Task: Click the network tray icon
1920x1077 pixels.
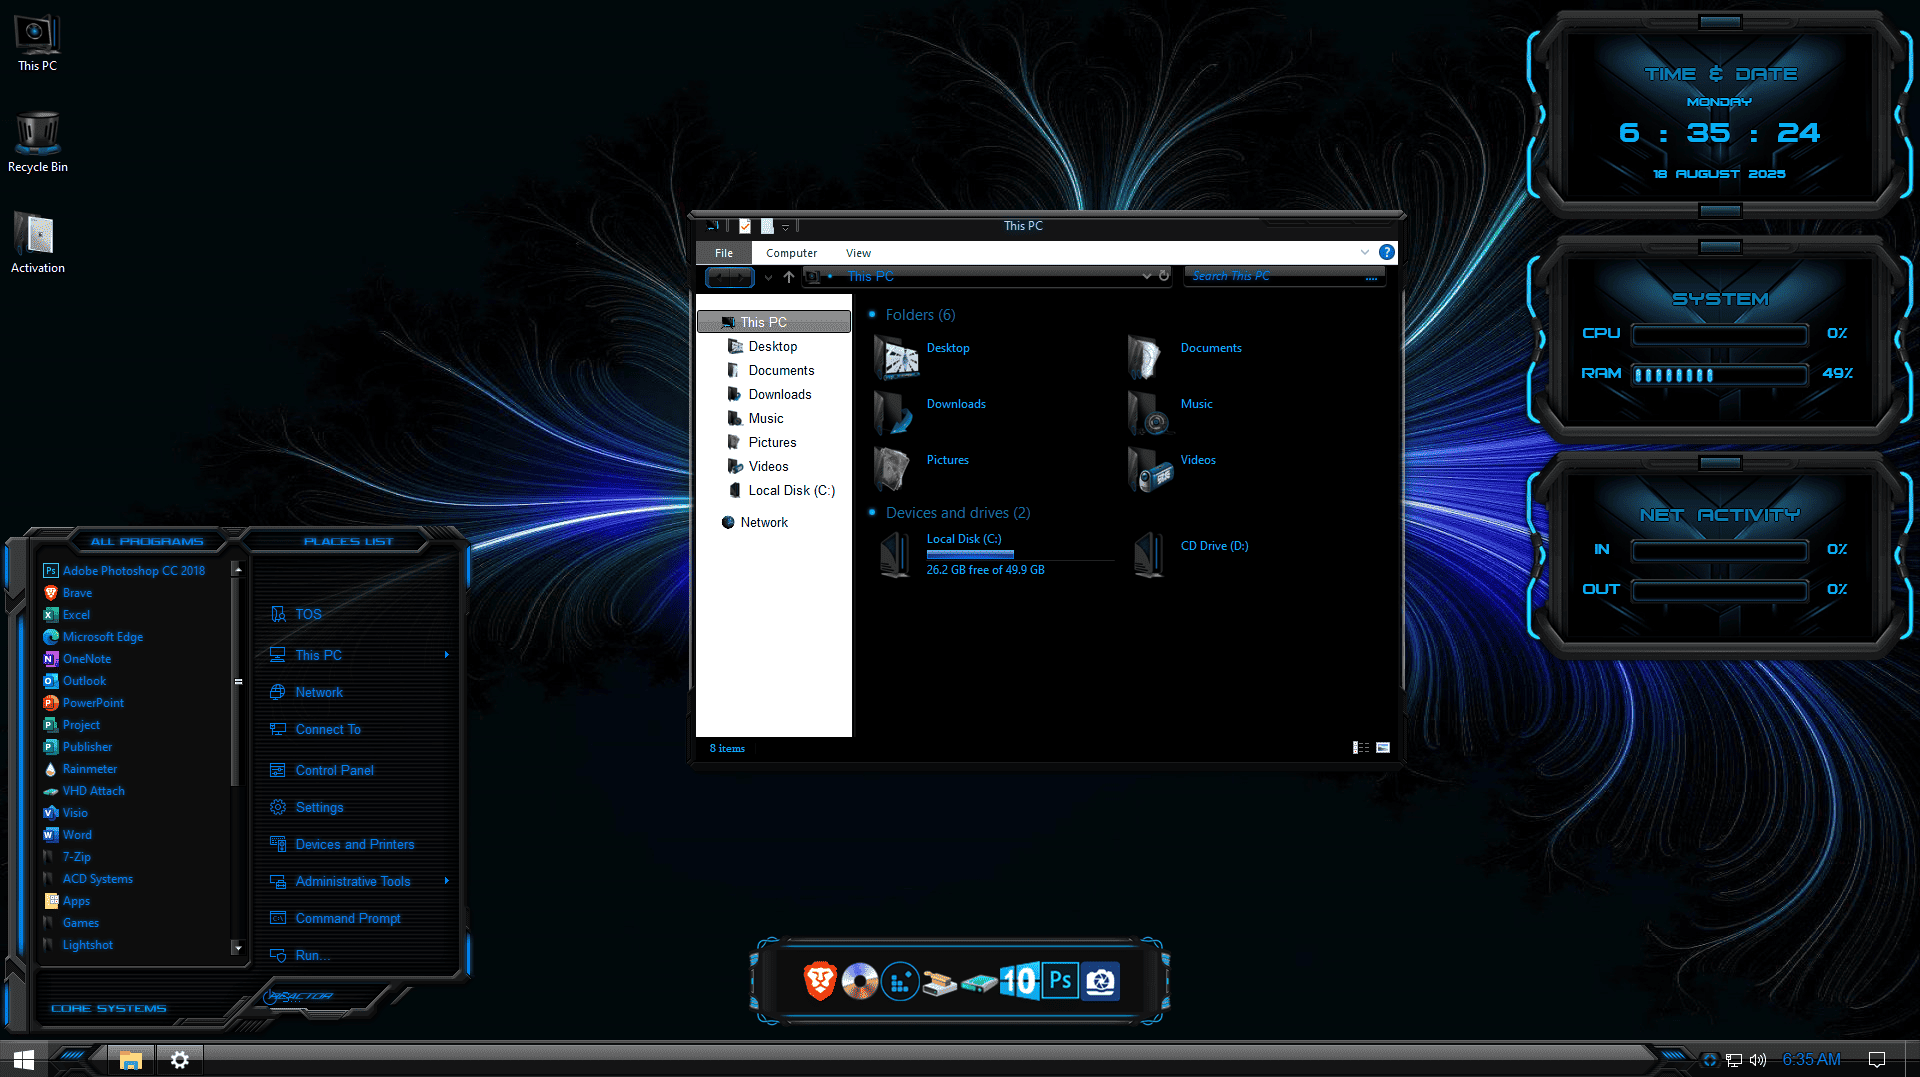Action: (1733, 1060)
